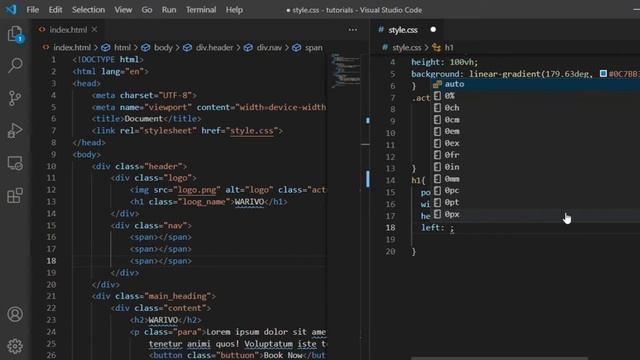
Task: Click WARIVO text inside the h1 tag
Action: tap(249, 202)
